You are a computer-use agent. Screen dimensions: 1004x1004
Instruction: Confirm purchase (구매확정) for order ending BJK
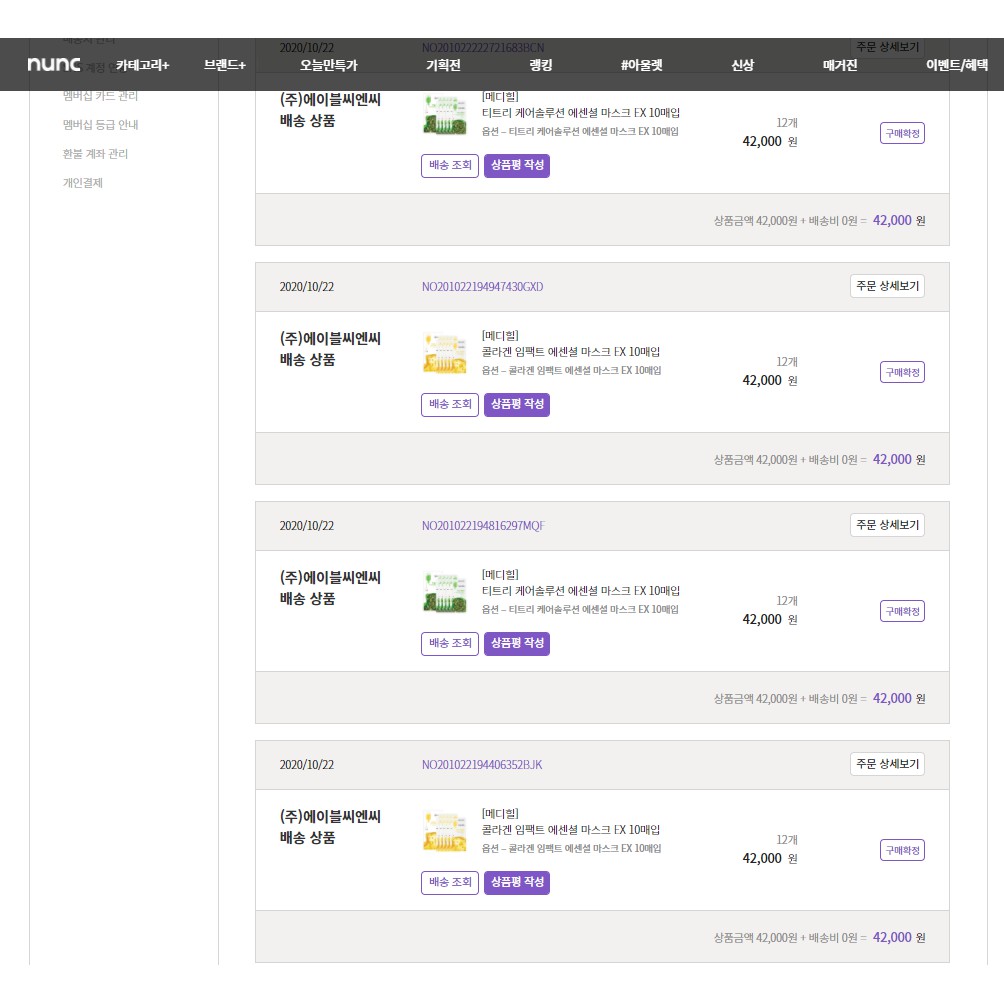click(902, 850)
